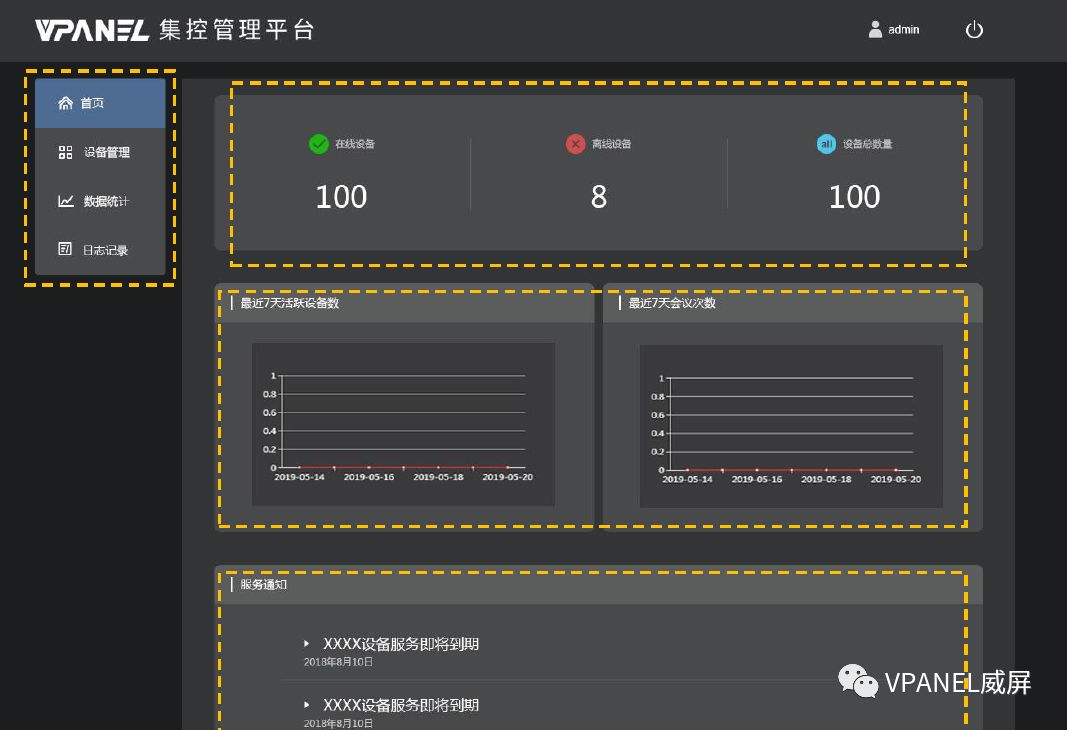Click the 数据统计 chart icon
The height and width of the screenshot is (730, 1067).
point(66,201)
